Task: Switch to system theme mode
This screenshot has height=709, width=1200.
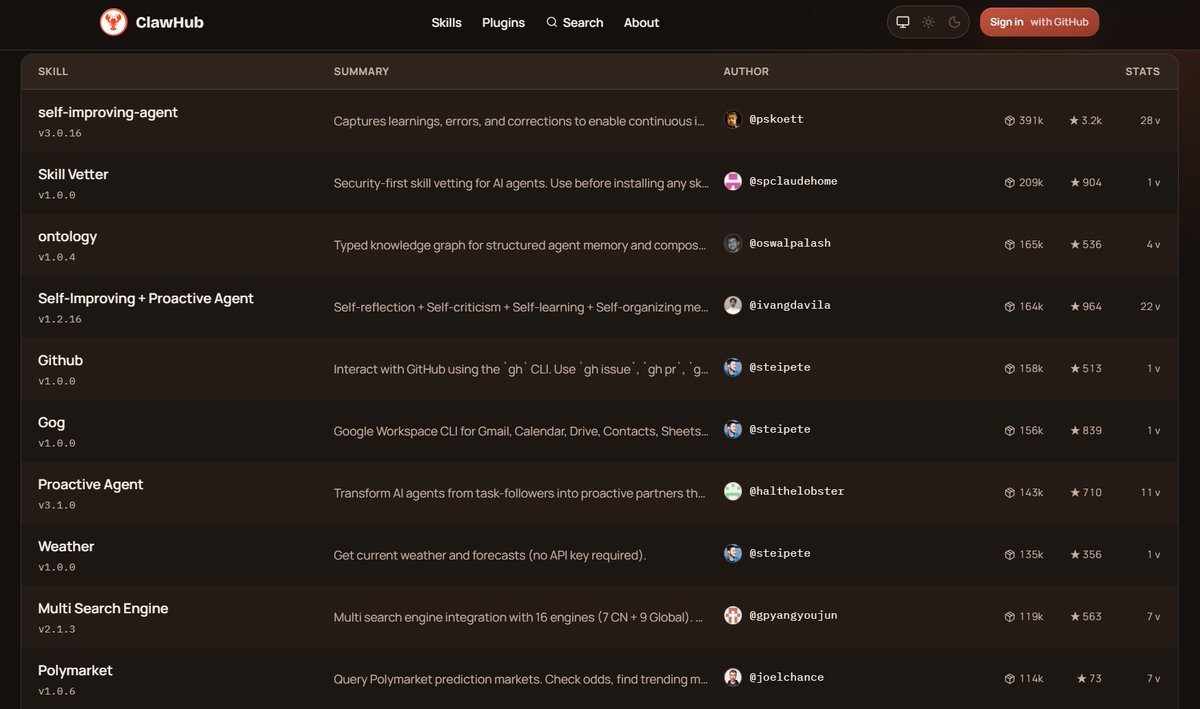Action: [x=903, y=22]
